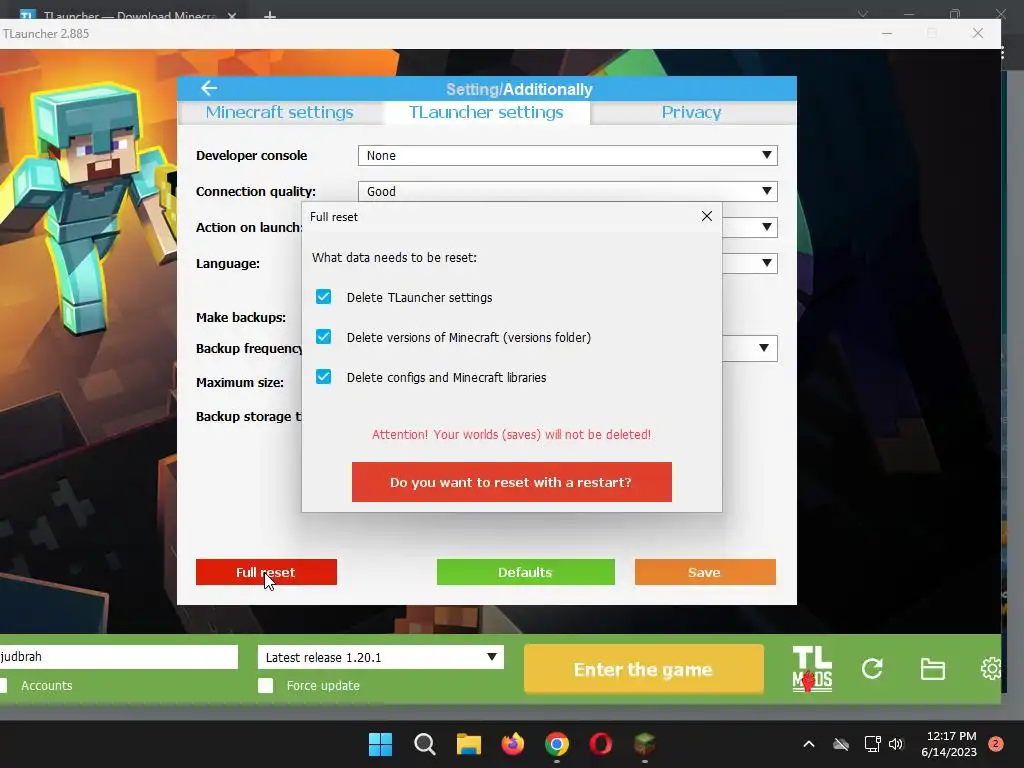The width and height of the screenshot is (1024, 768).
Task: Open TL Mods icon in bottom bar
Action: pos(812,669)
